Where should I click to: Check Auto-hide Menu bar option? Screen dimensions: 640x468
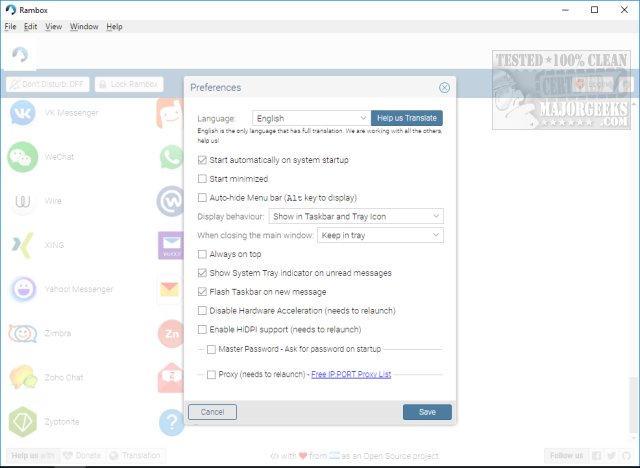202,198
